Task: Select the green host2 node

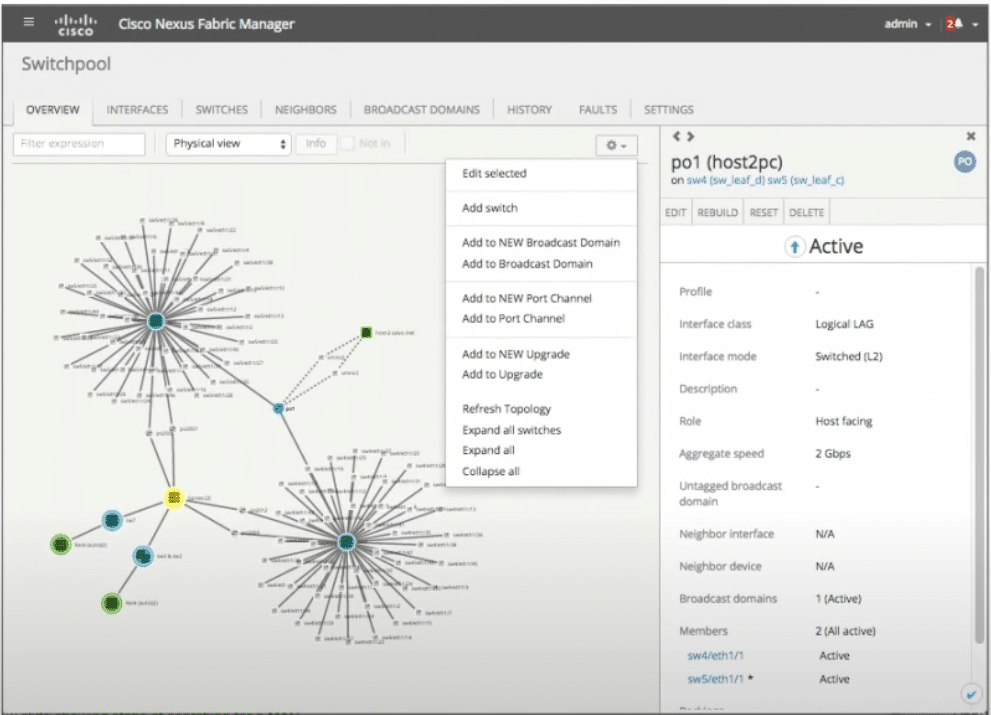Action: (366, 333)
